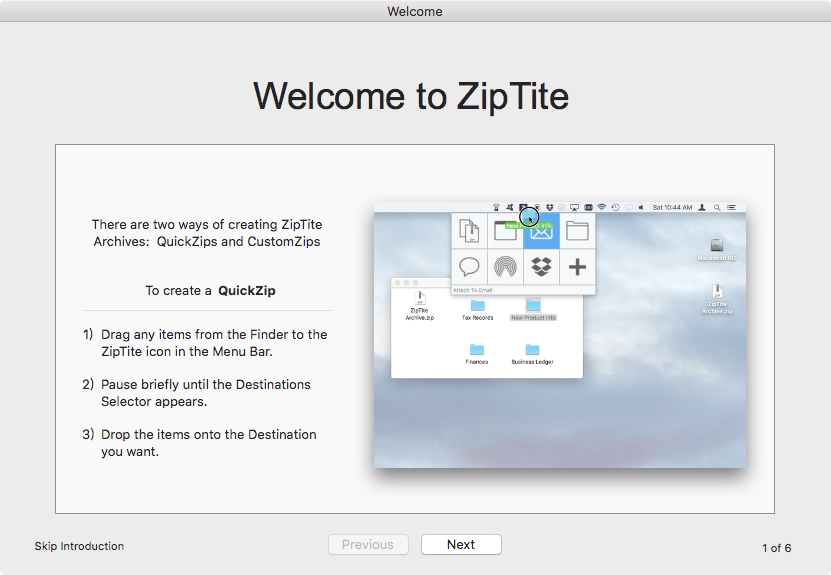Click the disabled Previous button
Image resolution: width=831 pixels, height=575 pixels.
[368, 544]
